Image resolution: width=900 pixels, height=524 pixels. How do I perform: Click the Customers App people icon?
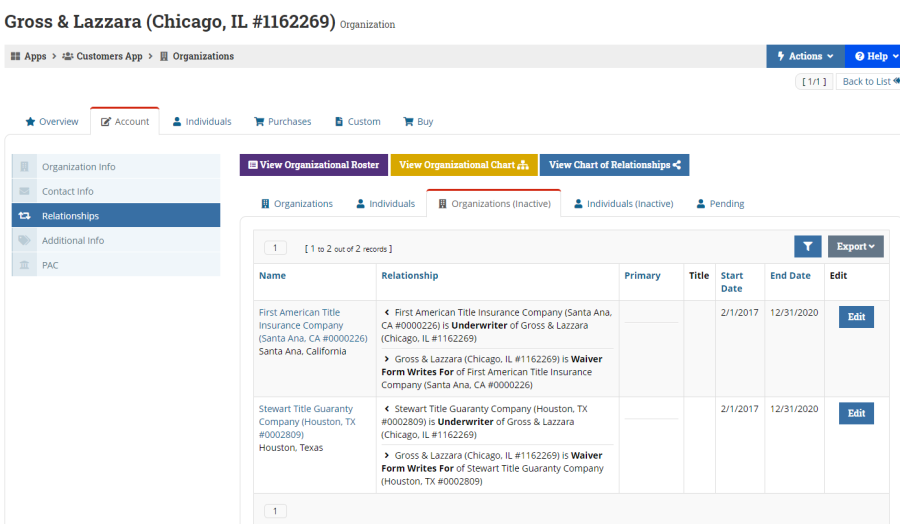68,56
